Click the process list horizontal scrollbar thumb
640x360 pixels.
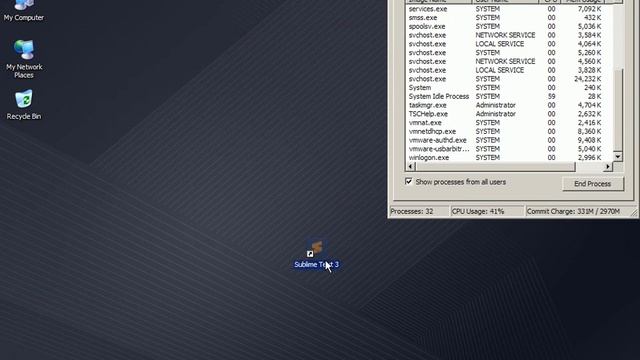pos(495,166)
